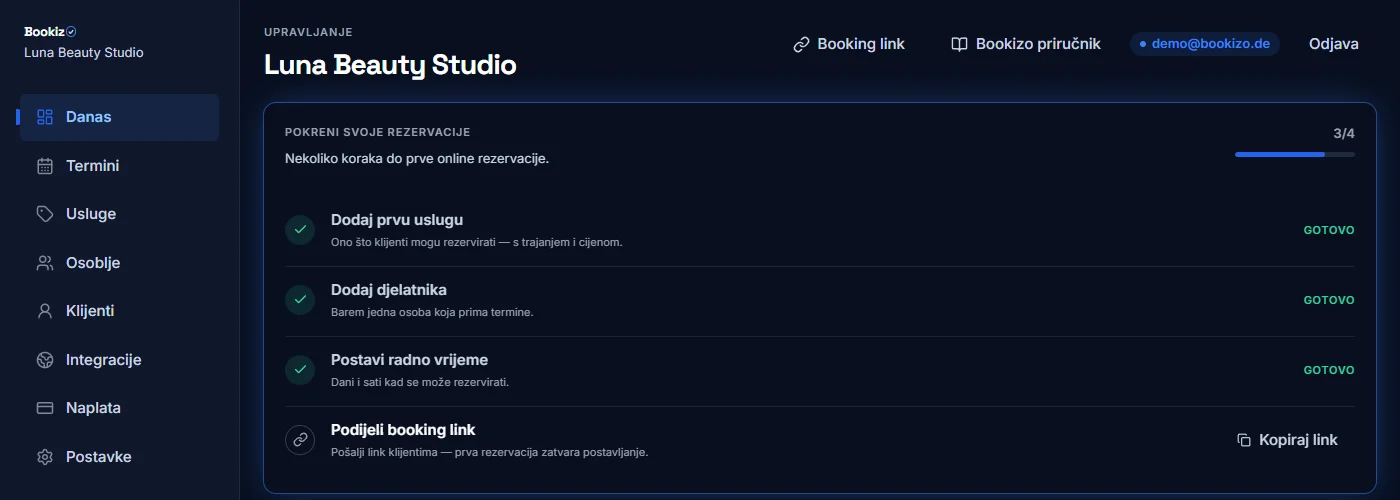Open the Klijenti page

click(x=119, y=311)
